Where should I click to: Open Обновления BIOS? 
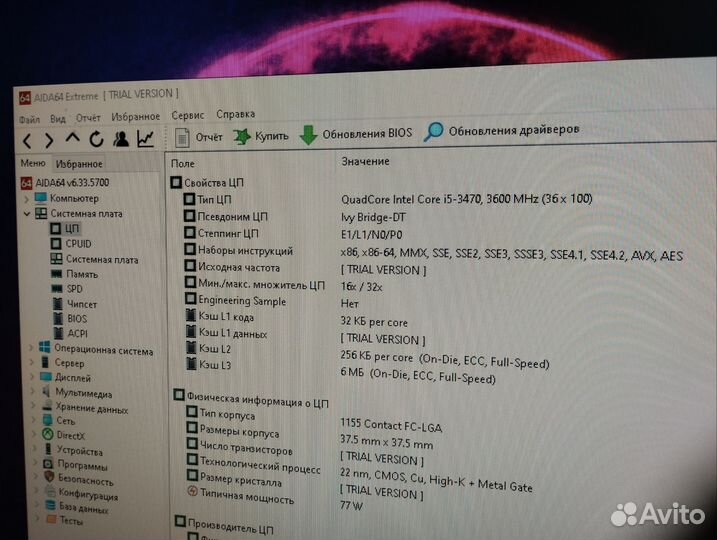pos(356,134)
